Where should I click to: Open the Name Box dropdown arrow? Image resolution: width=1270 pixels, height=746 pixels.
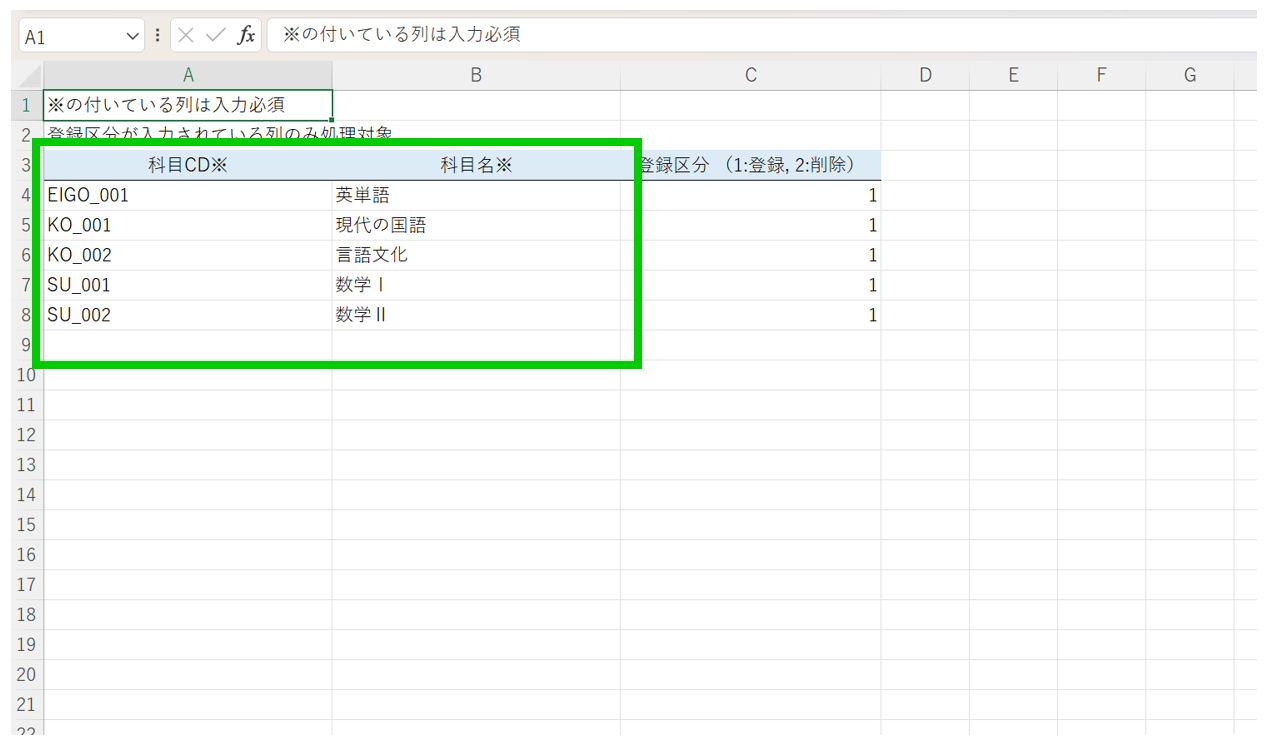(x=134, y=37)
